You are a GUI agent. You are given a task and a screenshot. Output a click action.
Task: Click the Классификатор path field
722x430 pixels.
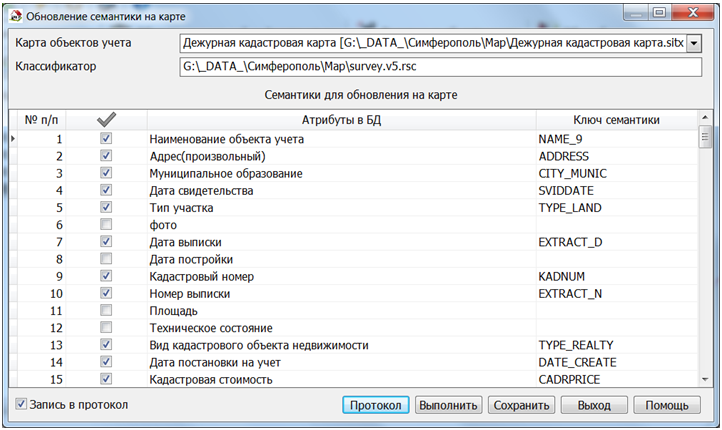tap(440, 67)
